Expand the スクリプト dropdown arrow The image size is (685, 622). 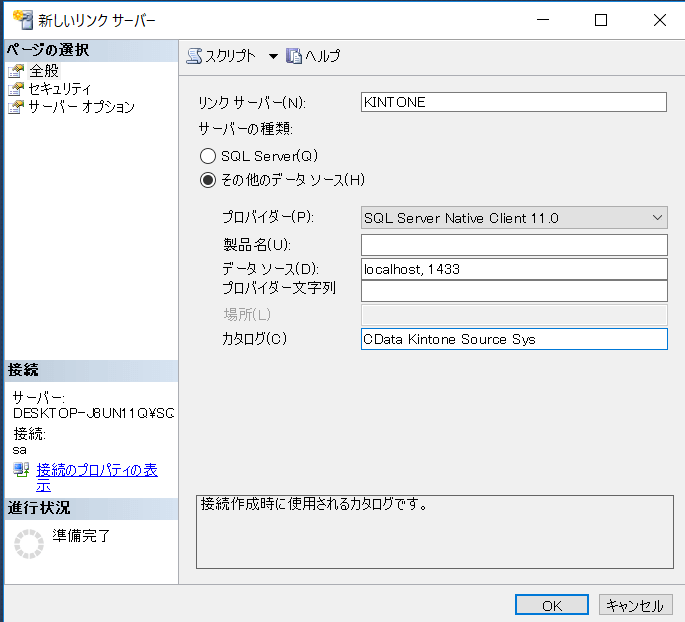coord(273,56)
